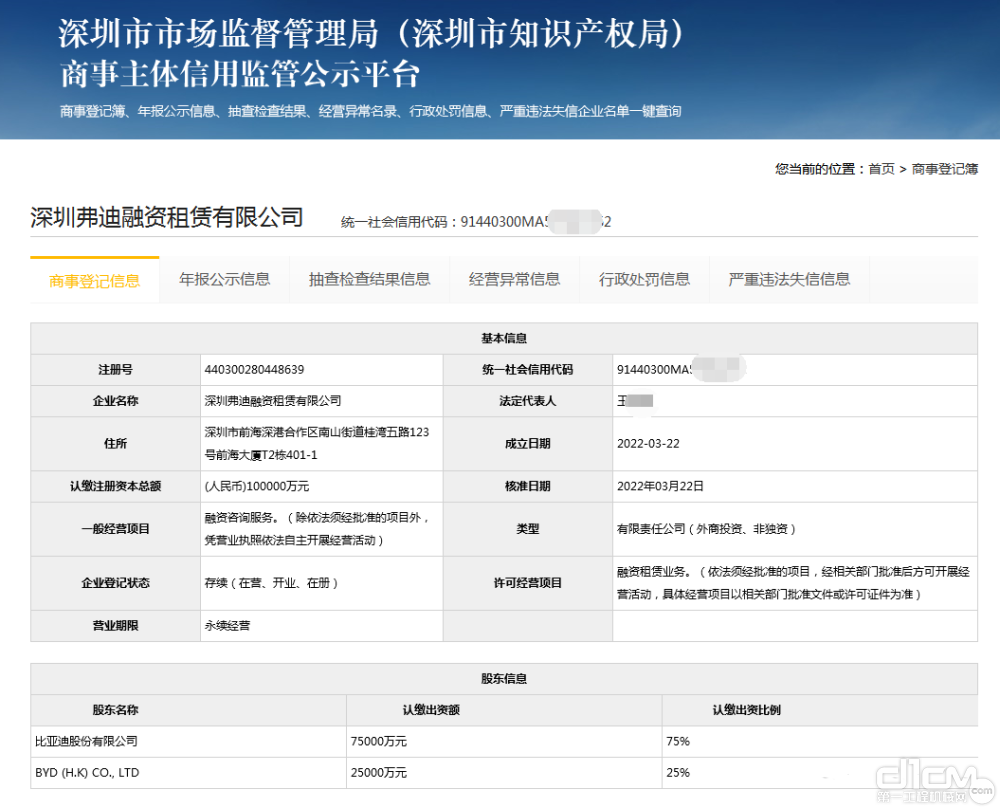Click the 统一社会信用代码 table label cell
Viewport: 1000px width, 808px height.
click(x=527, y=370)
